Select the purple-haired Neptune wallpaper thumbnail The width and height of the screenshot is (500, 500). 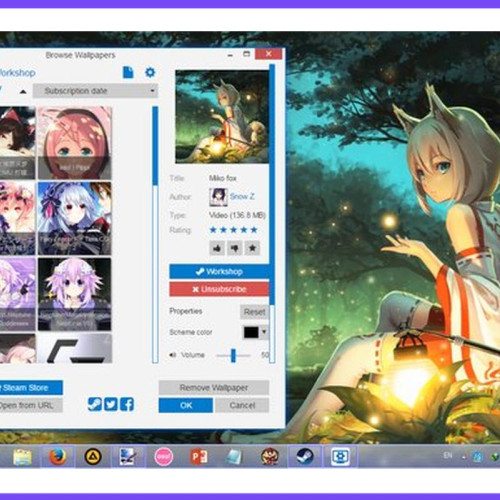tap(75, 294)
